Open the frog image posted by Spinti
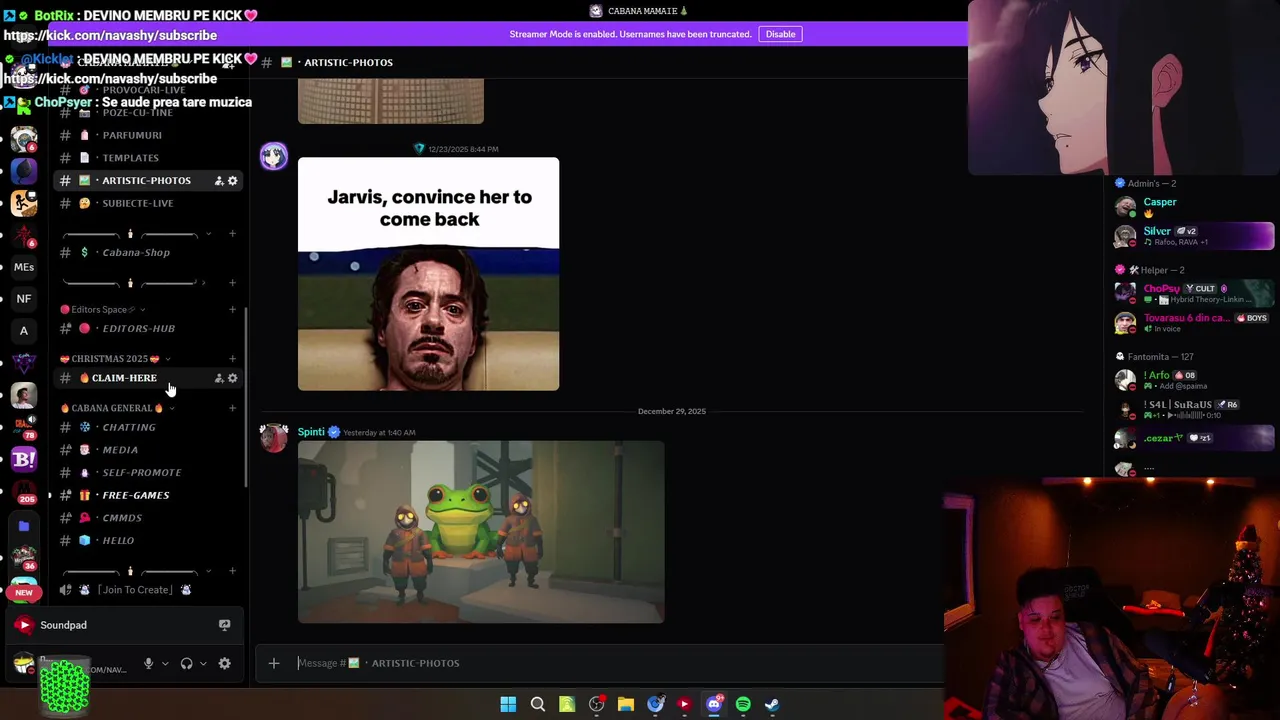Screen dimensions: 1280x720 [481, 532]
